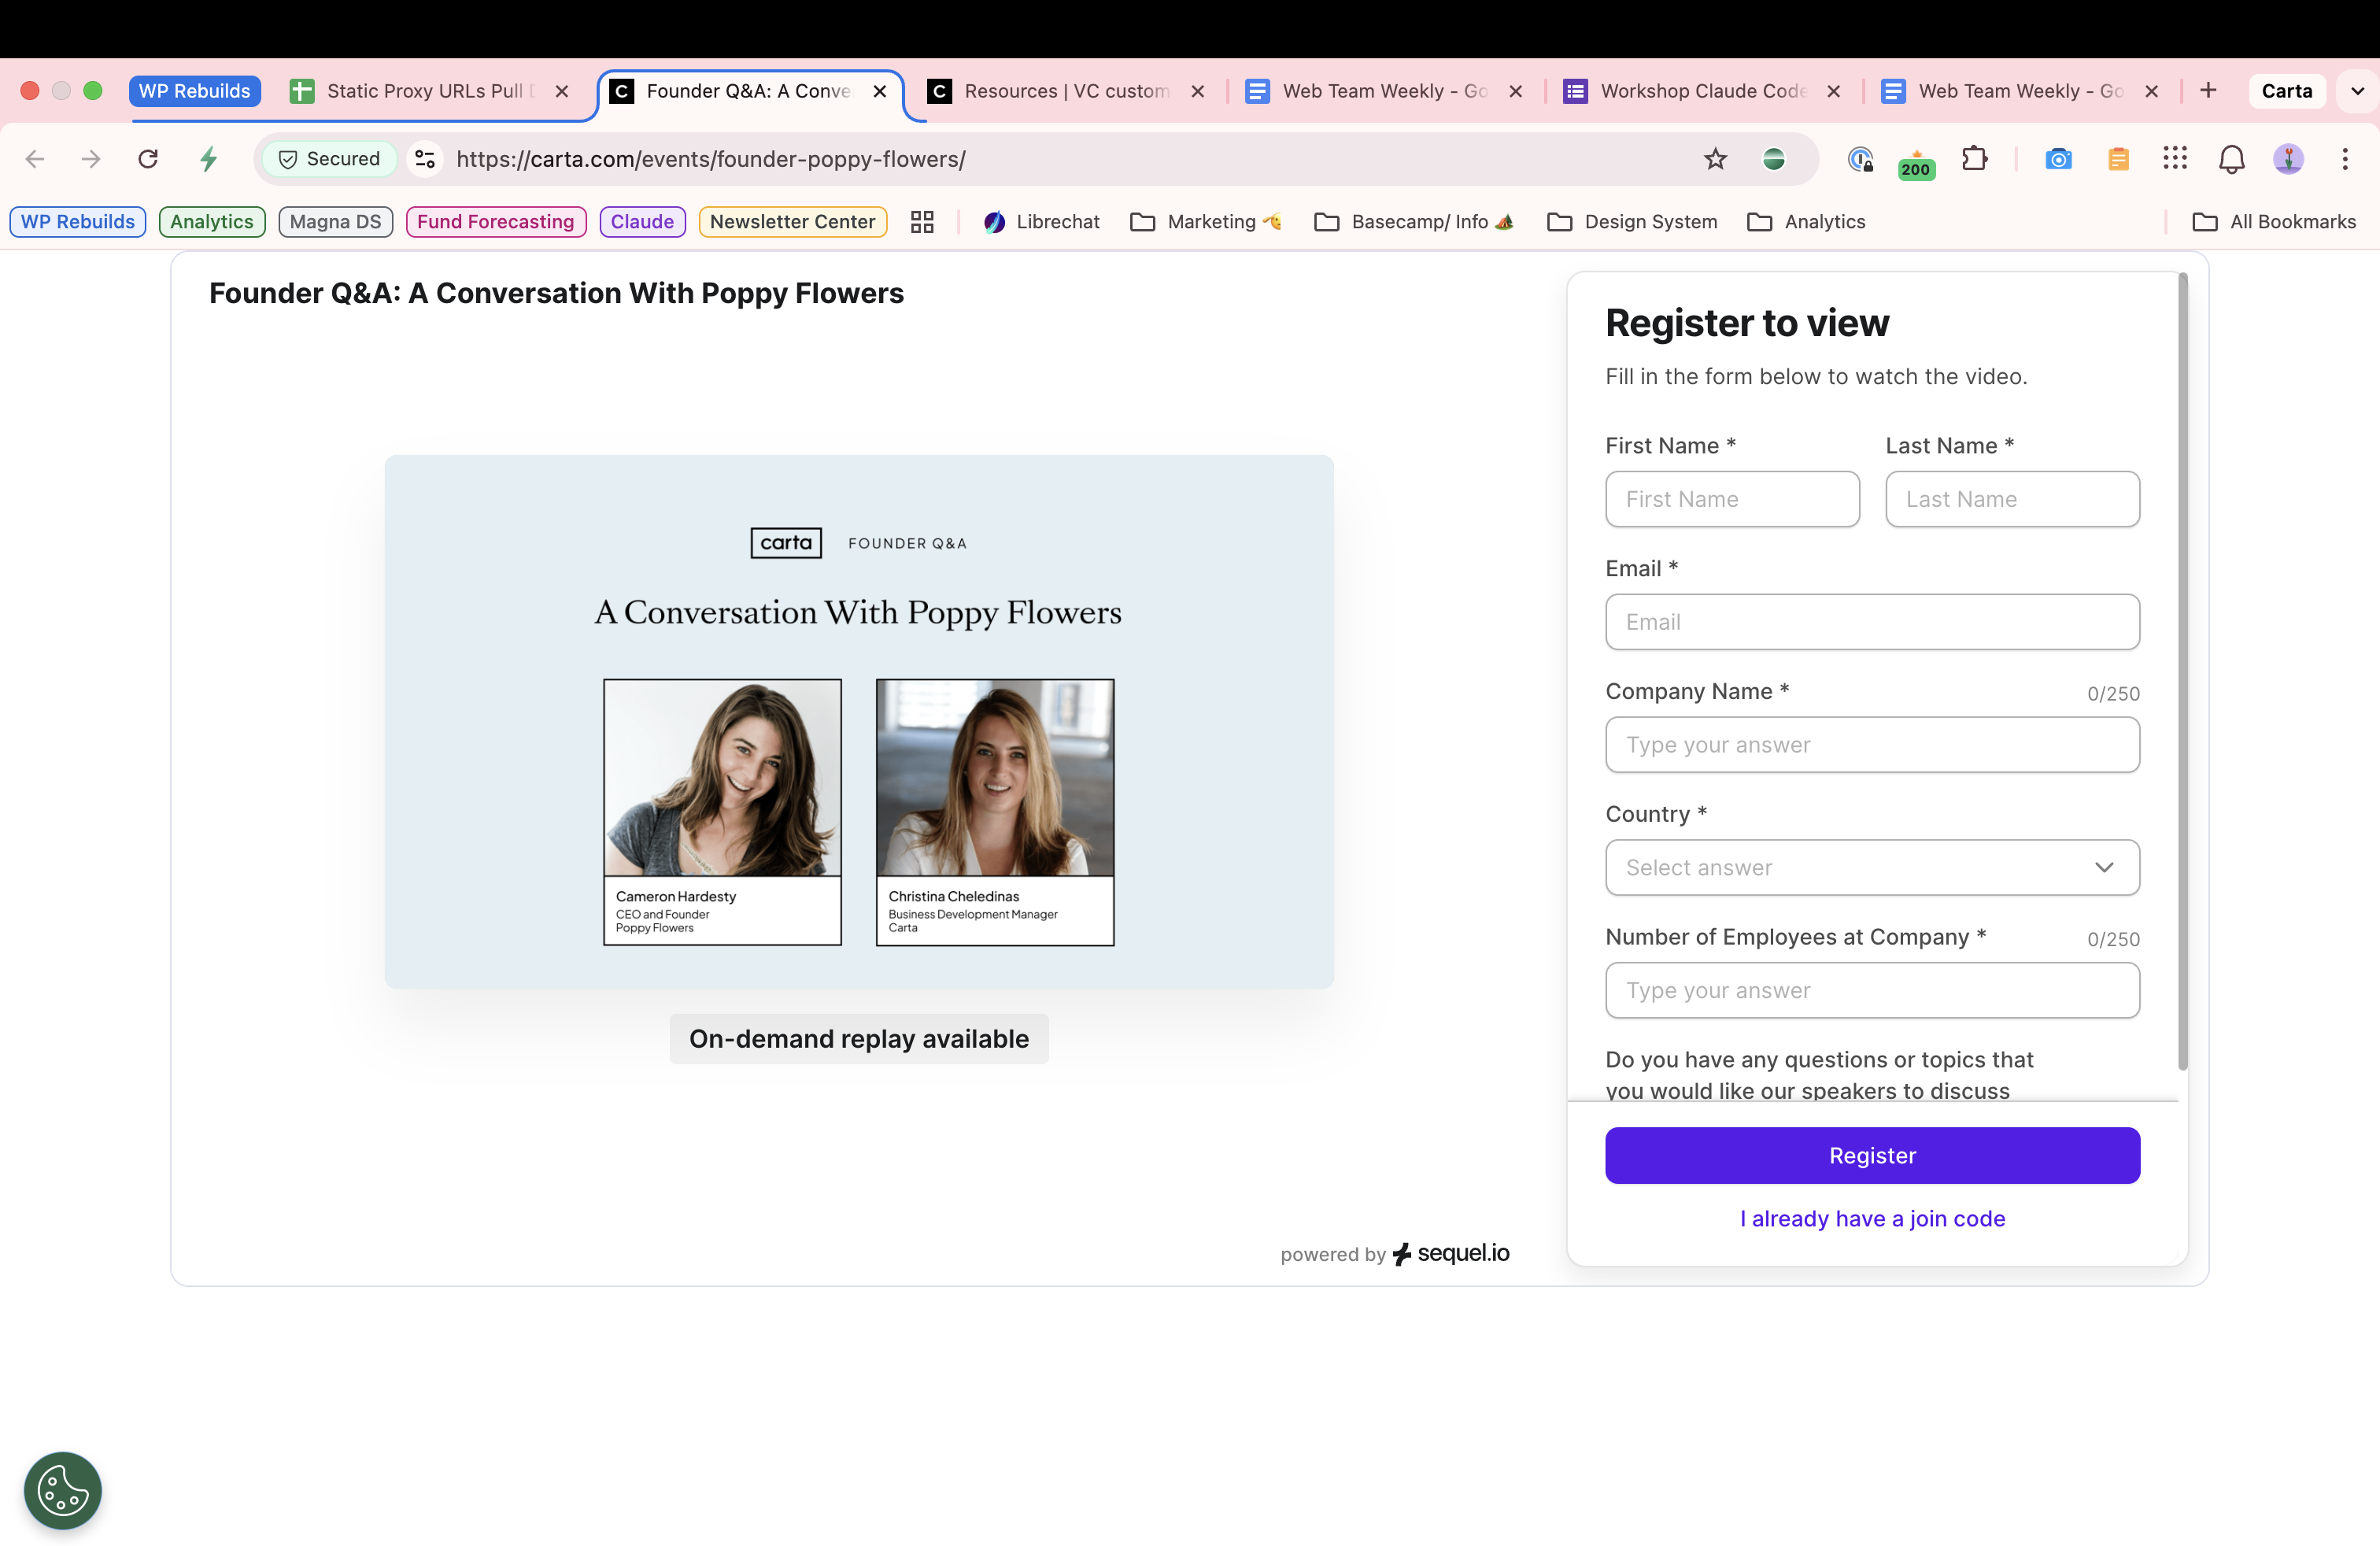The width and height of the screenshot is (2380, 1546).
Task: Click into the Email input field
Action: (1872, 622)
